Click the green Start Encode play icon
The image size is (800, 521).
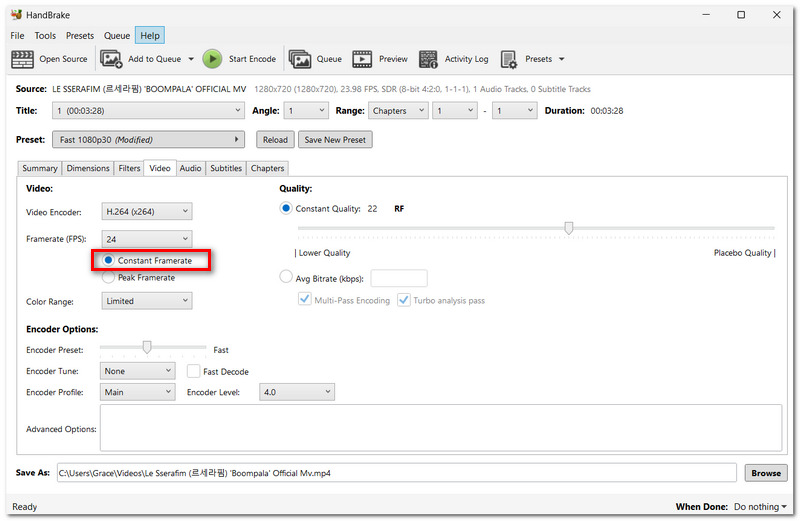(x=212, y=59)
